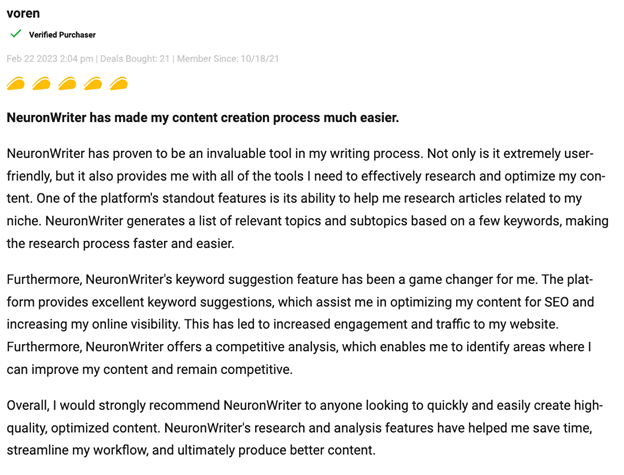Click the line beginning "can improve my content"
The width and height of the screenshot is (624, 475).
tap(149, 369)
